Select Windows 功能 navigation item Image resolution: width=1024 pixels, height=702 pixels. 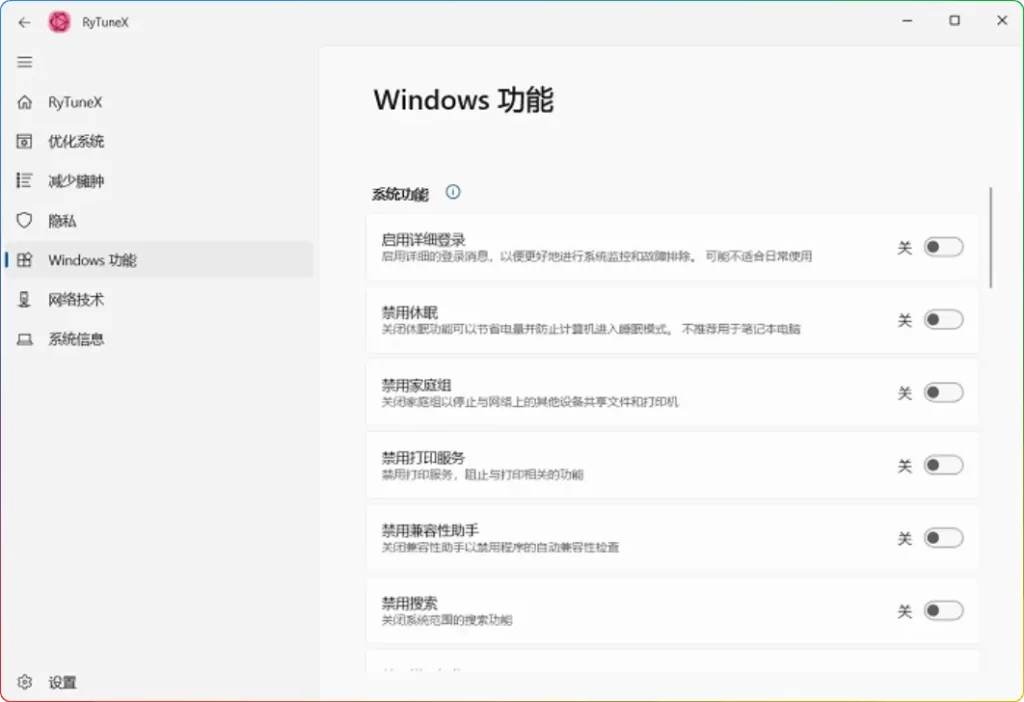(x=159, y=260)
